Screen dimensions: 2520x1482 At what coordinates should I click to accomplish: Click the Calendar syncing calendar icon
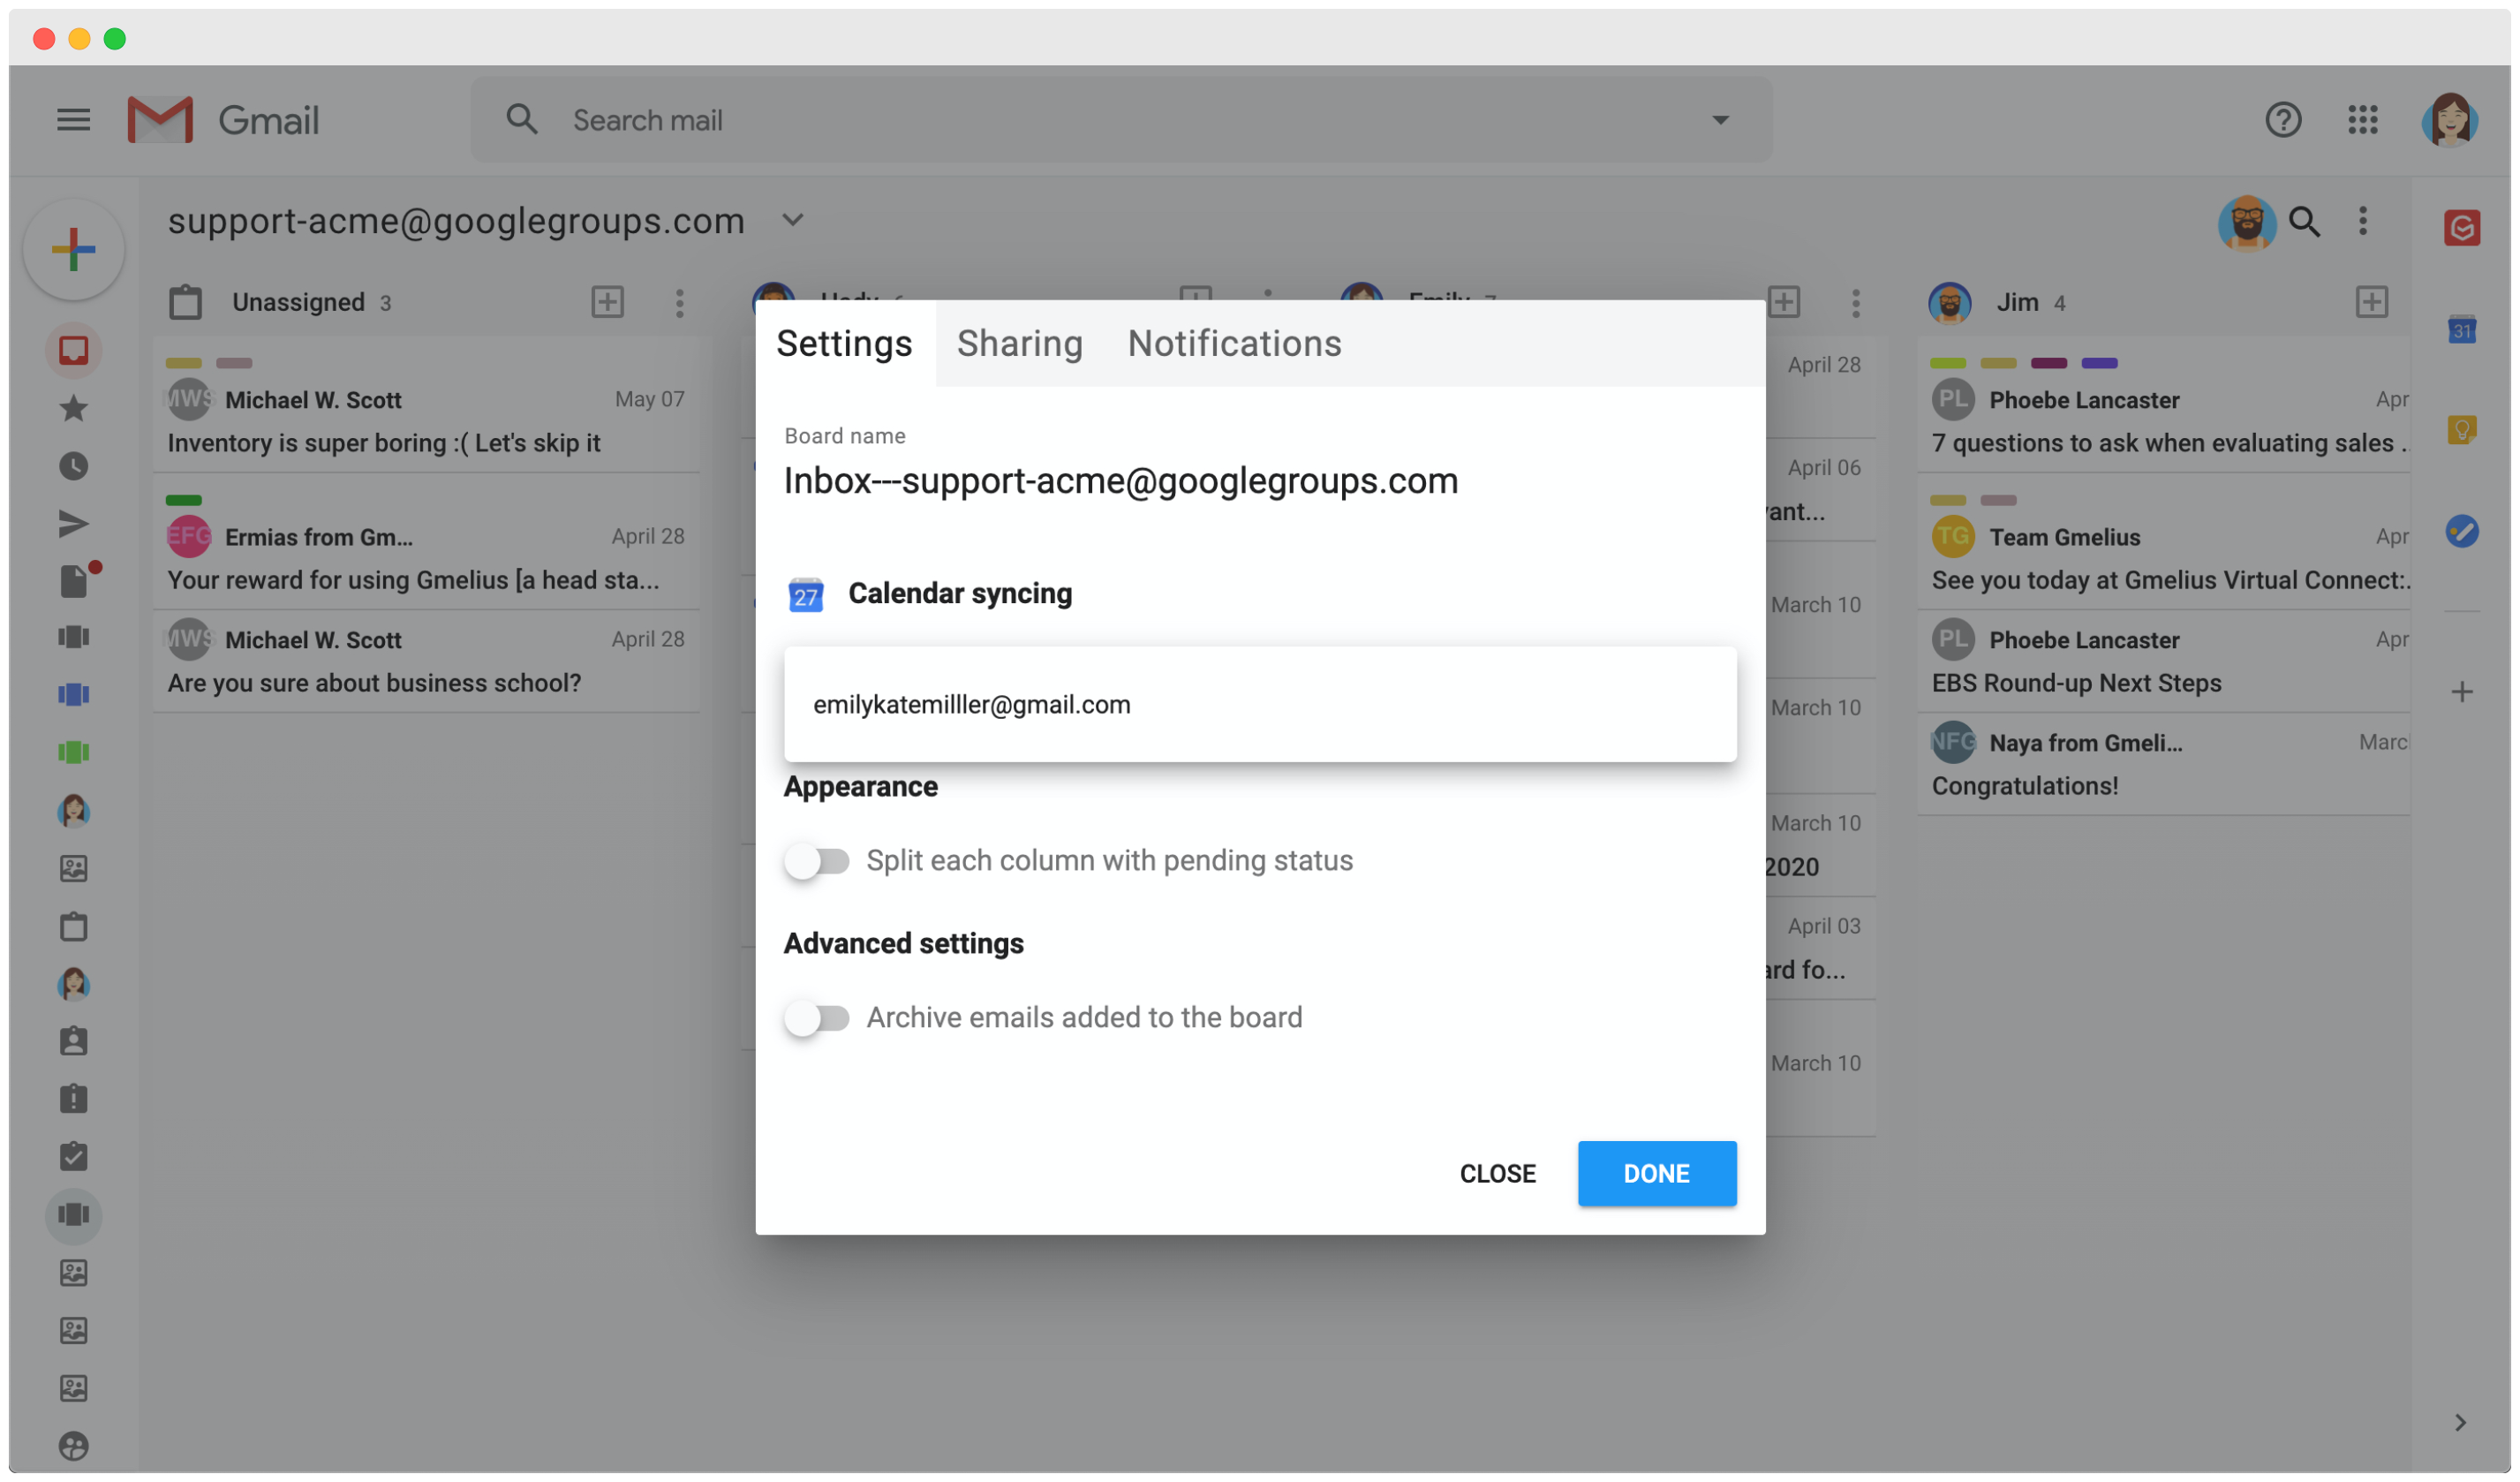806,595
